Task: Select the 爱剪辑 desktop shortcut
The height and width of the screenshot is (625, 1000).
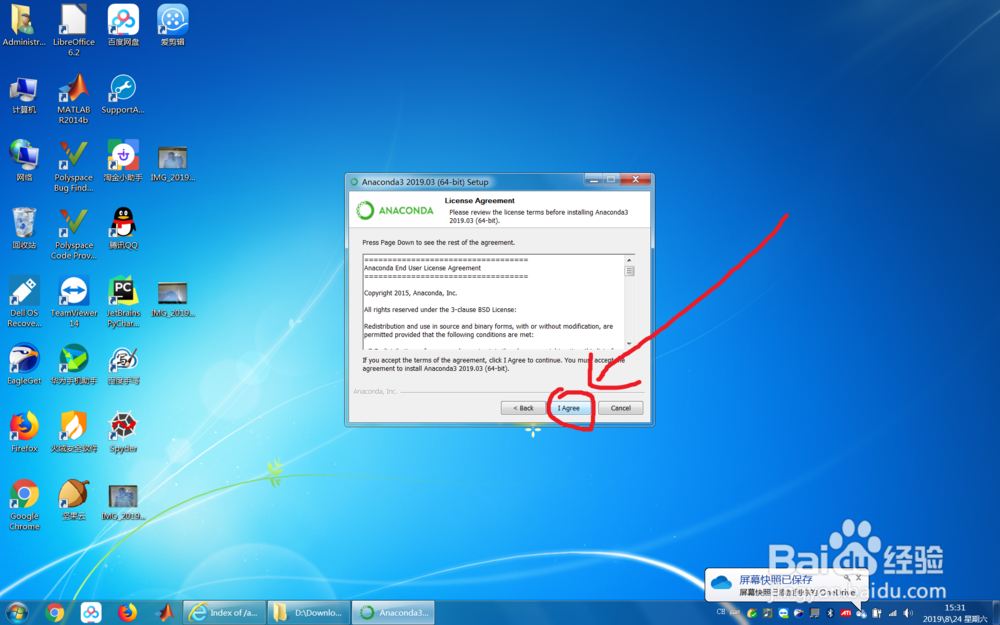Action: (173, 26)
